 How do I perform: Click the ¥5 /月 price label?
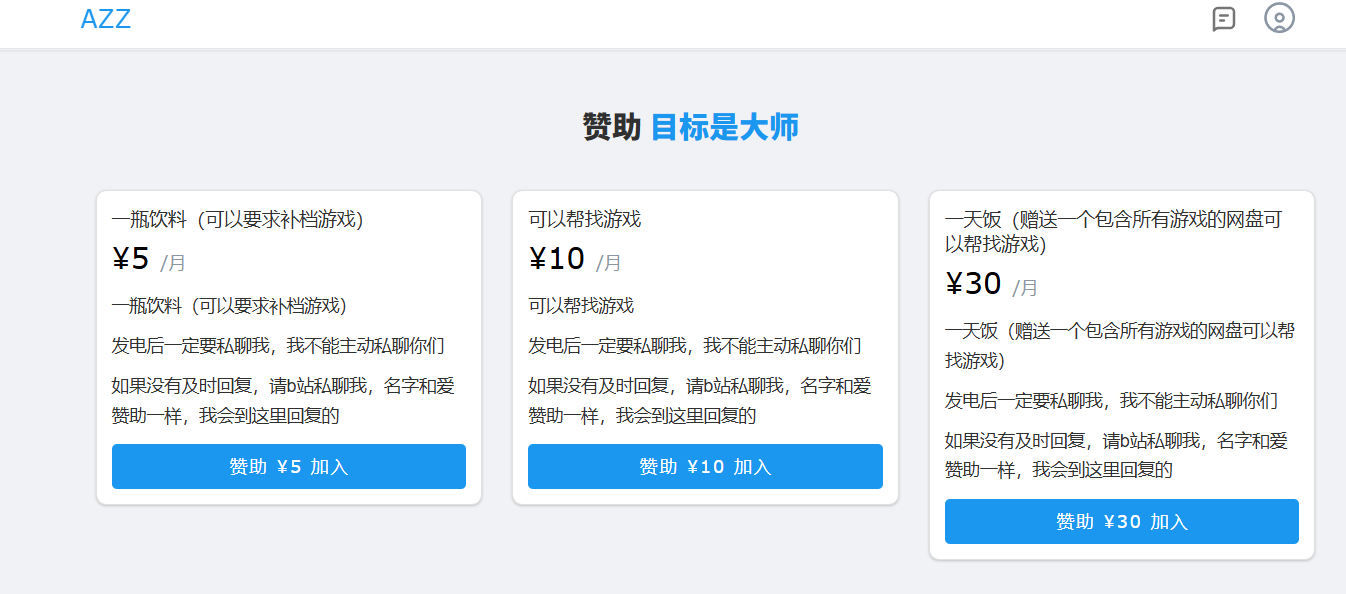pos(148,260)
